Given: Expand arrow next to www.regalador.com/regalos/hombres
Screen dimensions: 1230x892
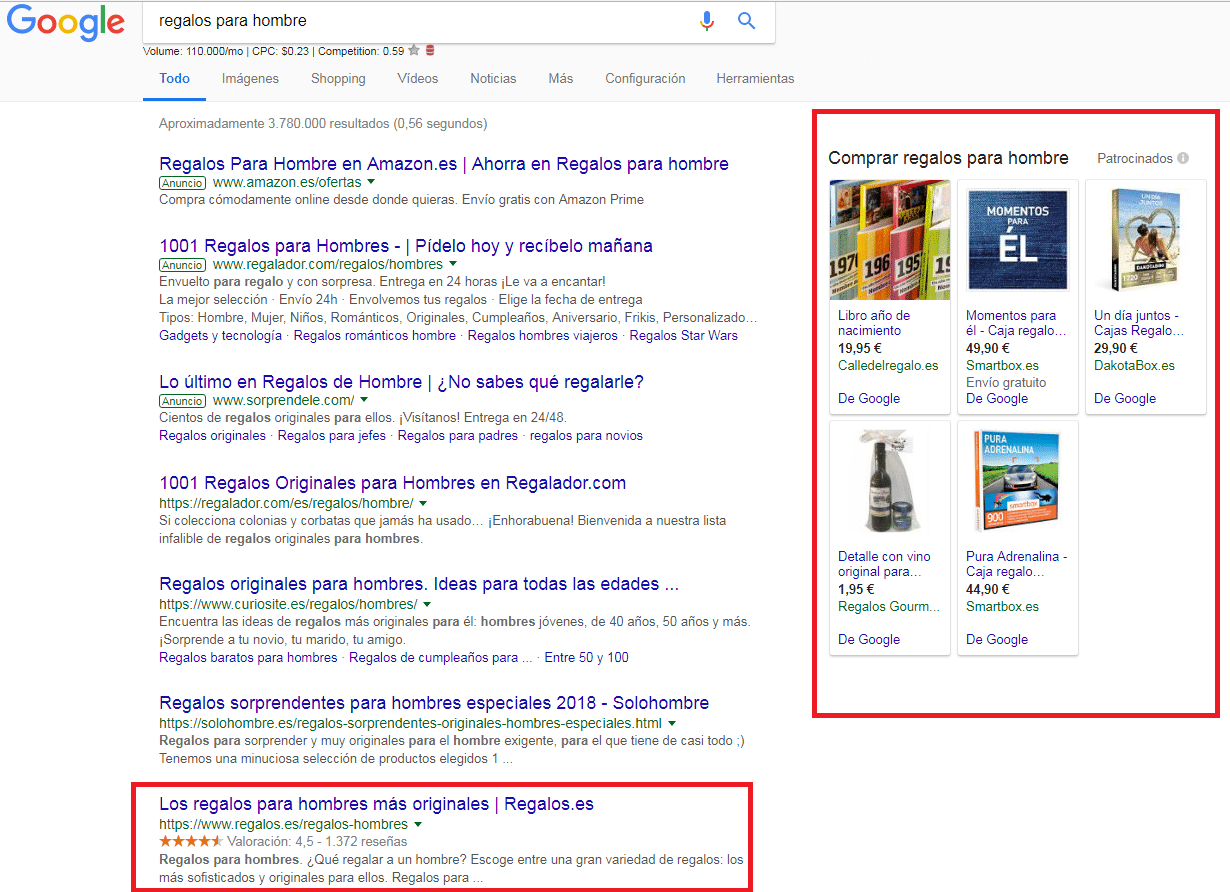Looking at the screenshot, I should 452,265.
